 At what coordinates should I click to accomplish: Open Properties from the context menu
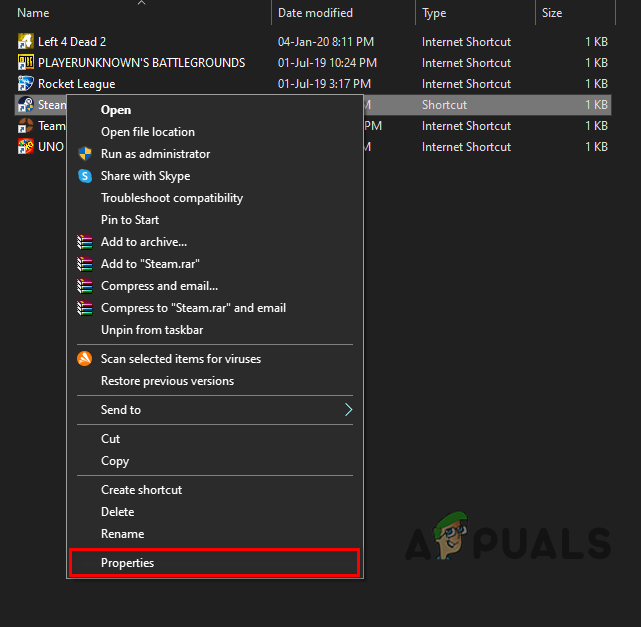pyautogui.click(x=128, y=563)
